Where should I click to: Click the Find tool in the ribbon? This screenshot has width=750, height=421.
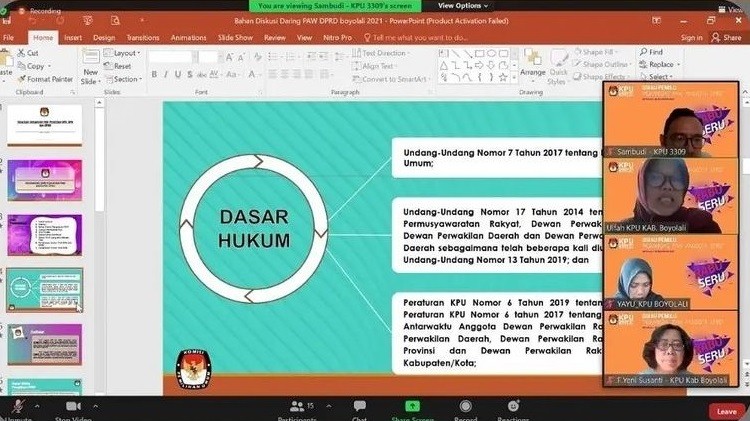coord(650,52)
